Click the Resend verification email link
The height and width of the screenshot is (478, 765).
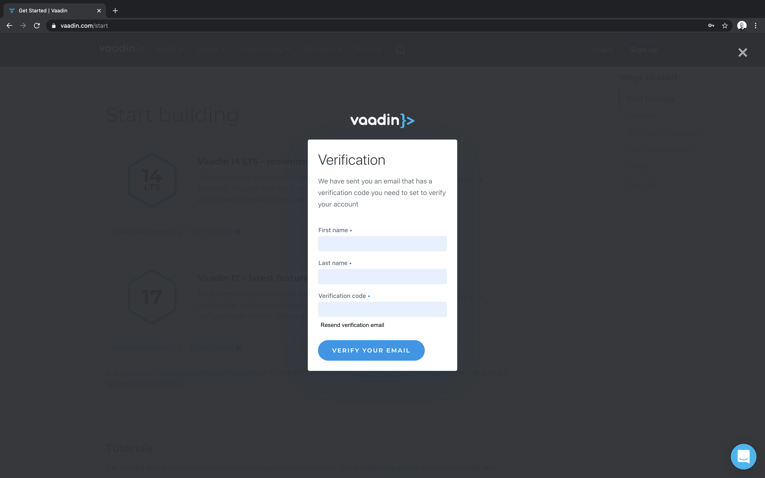(352, 325)
